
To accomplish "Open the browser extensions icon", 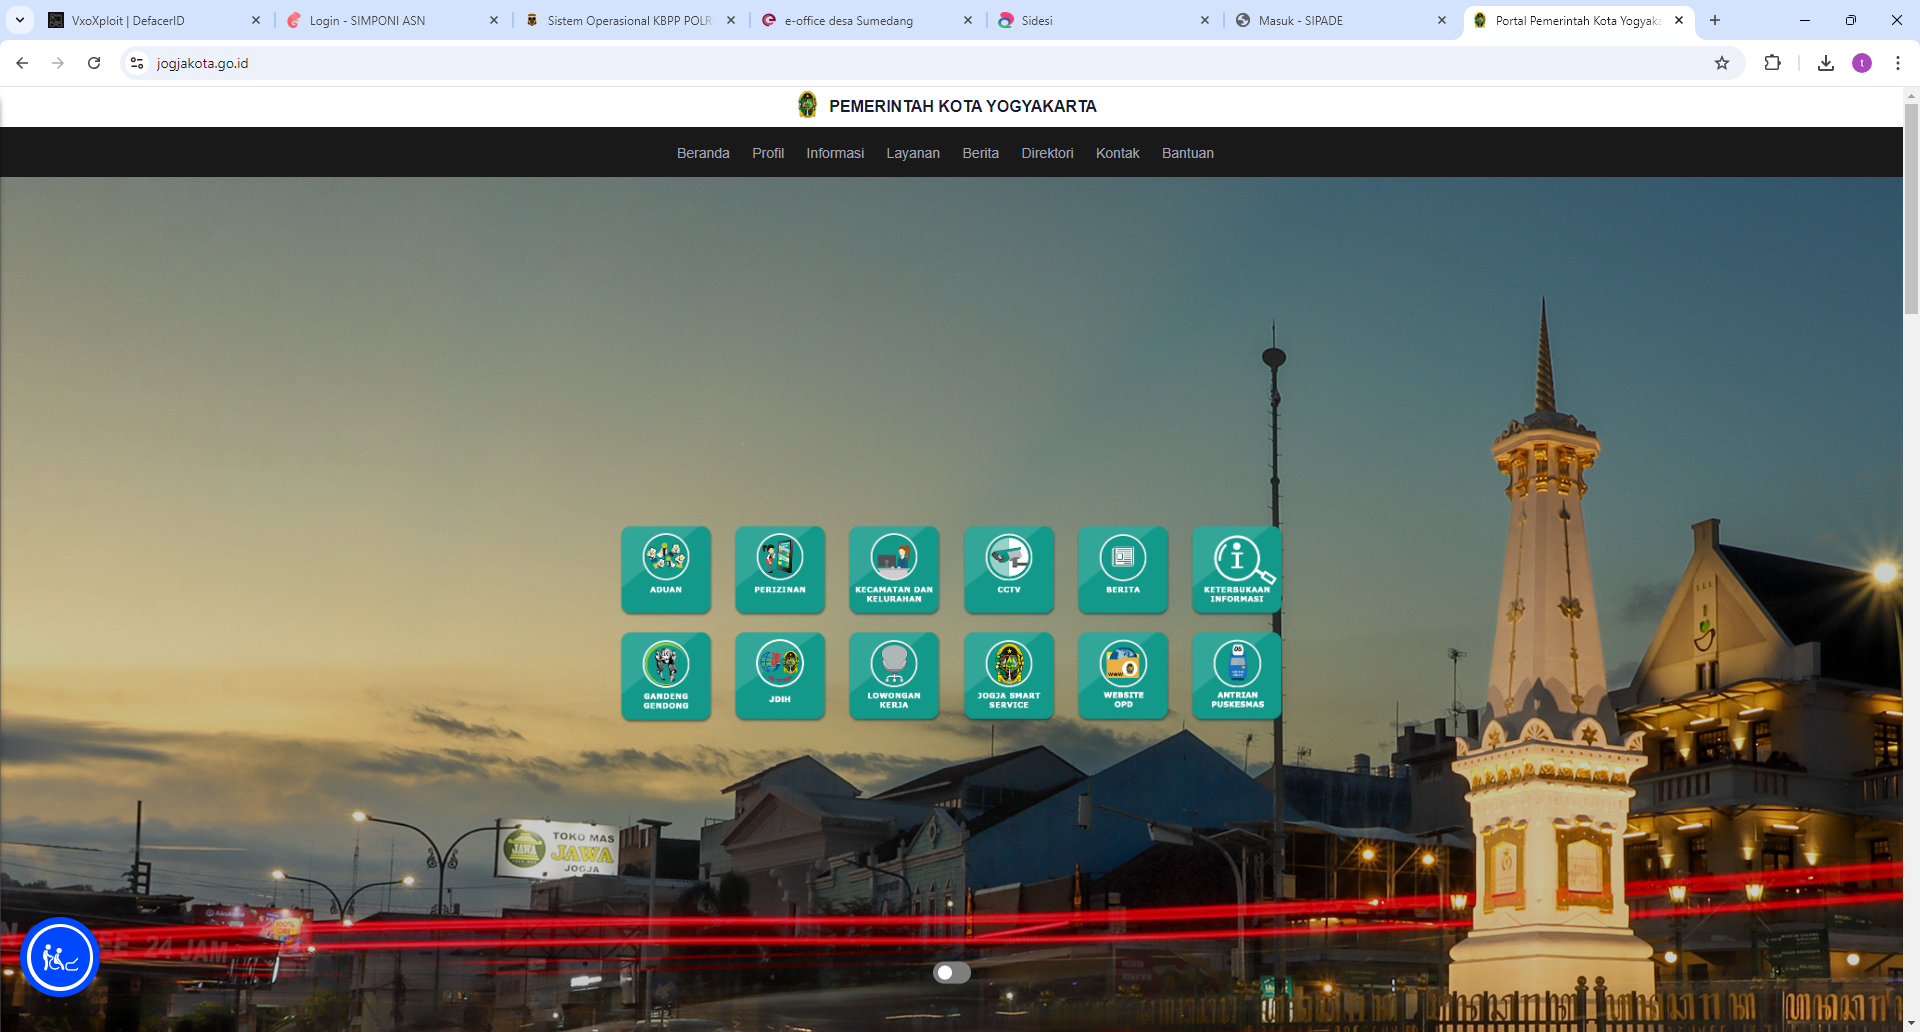I will click(x=1772, y=63).
